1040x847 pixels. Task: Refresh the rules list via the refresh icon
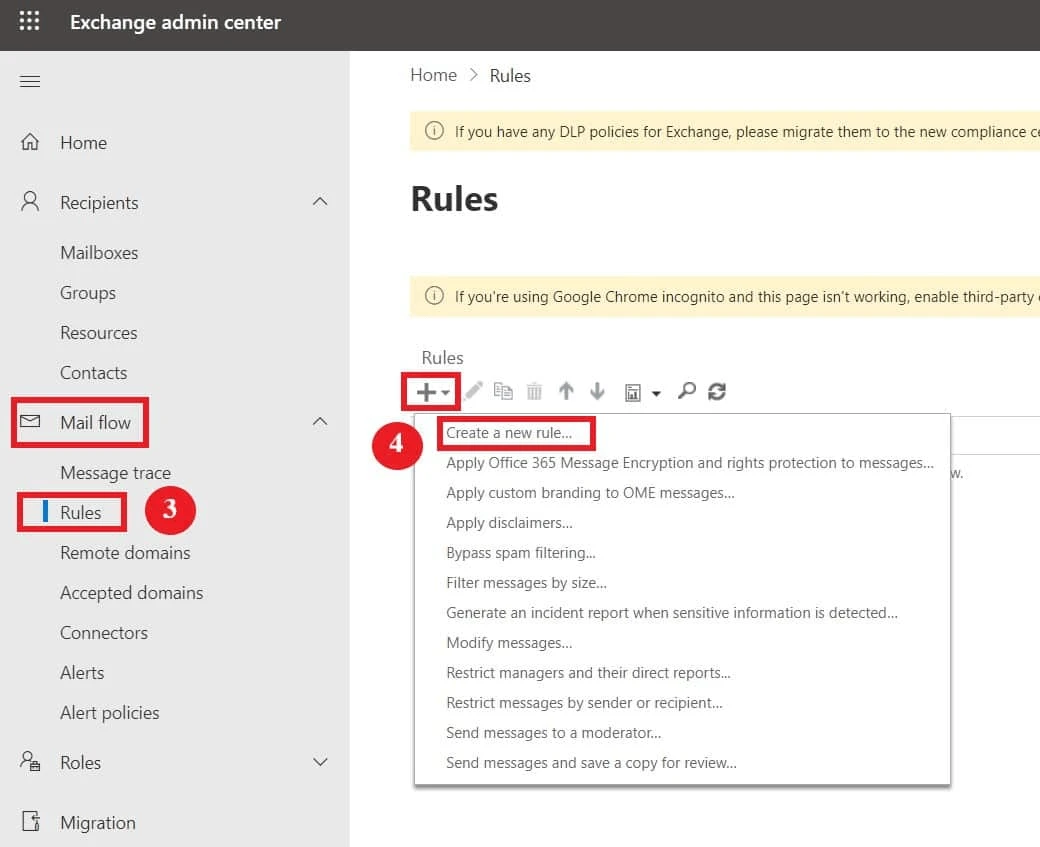[x=716, y=391]
